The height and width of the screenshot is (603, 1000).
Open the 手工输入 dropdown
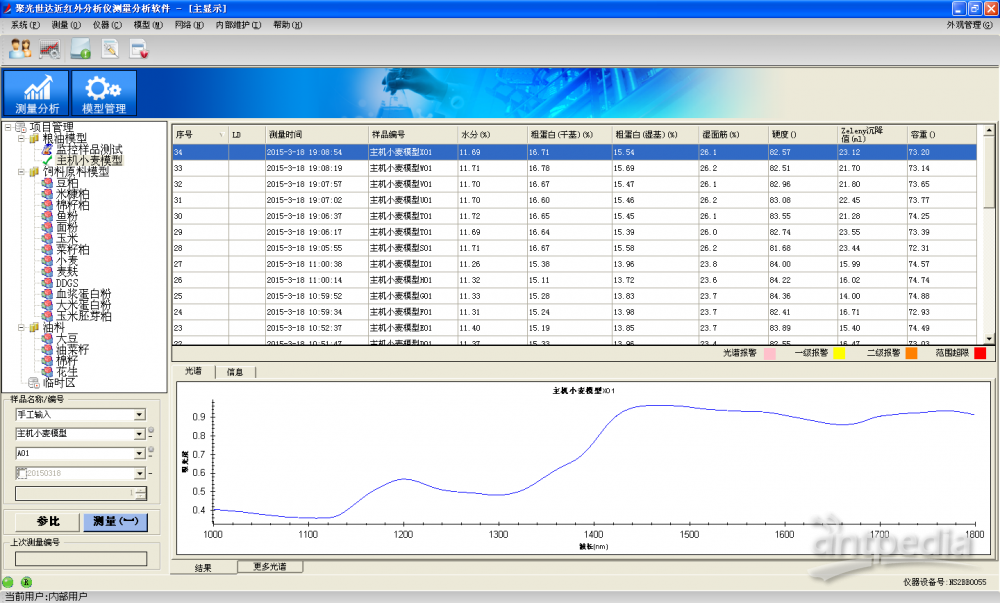pos(139,414)
